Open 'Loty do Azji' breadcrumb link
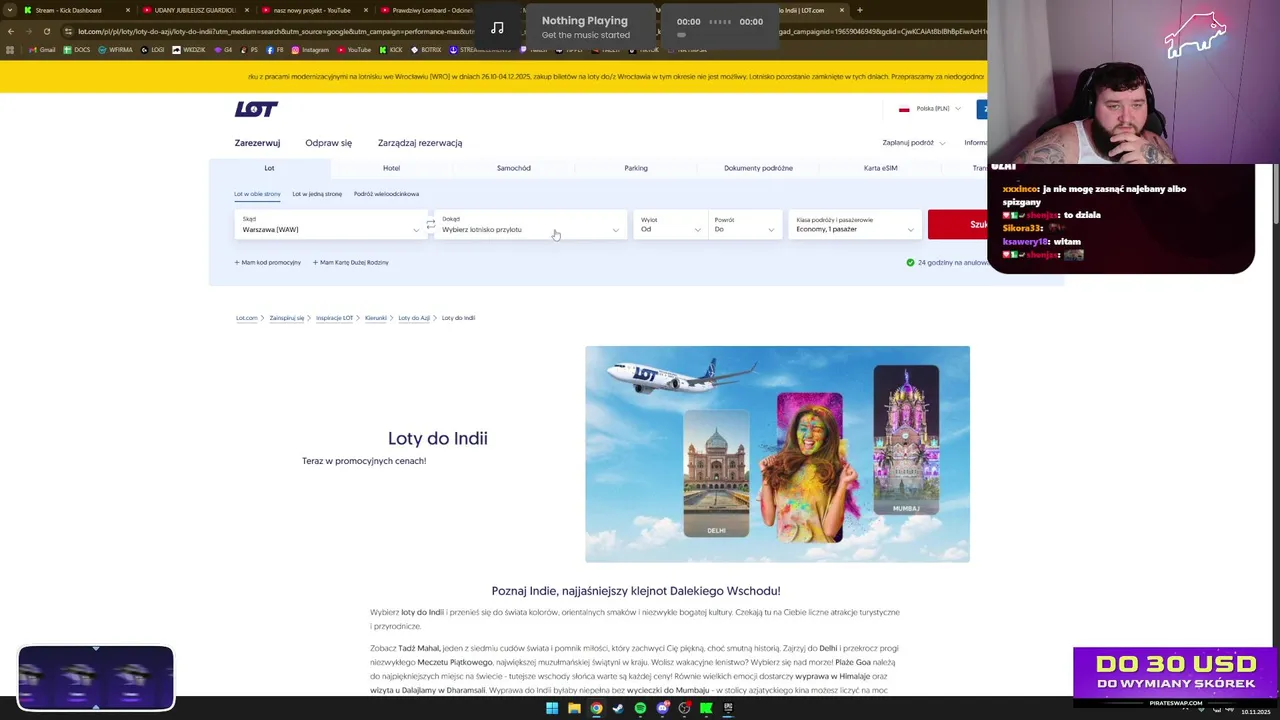Image resolution: width=1280 pixels, height=720 pixels. click(x=414, y=318)
